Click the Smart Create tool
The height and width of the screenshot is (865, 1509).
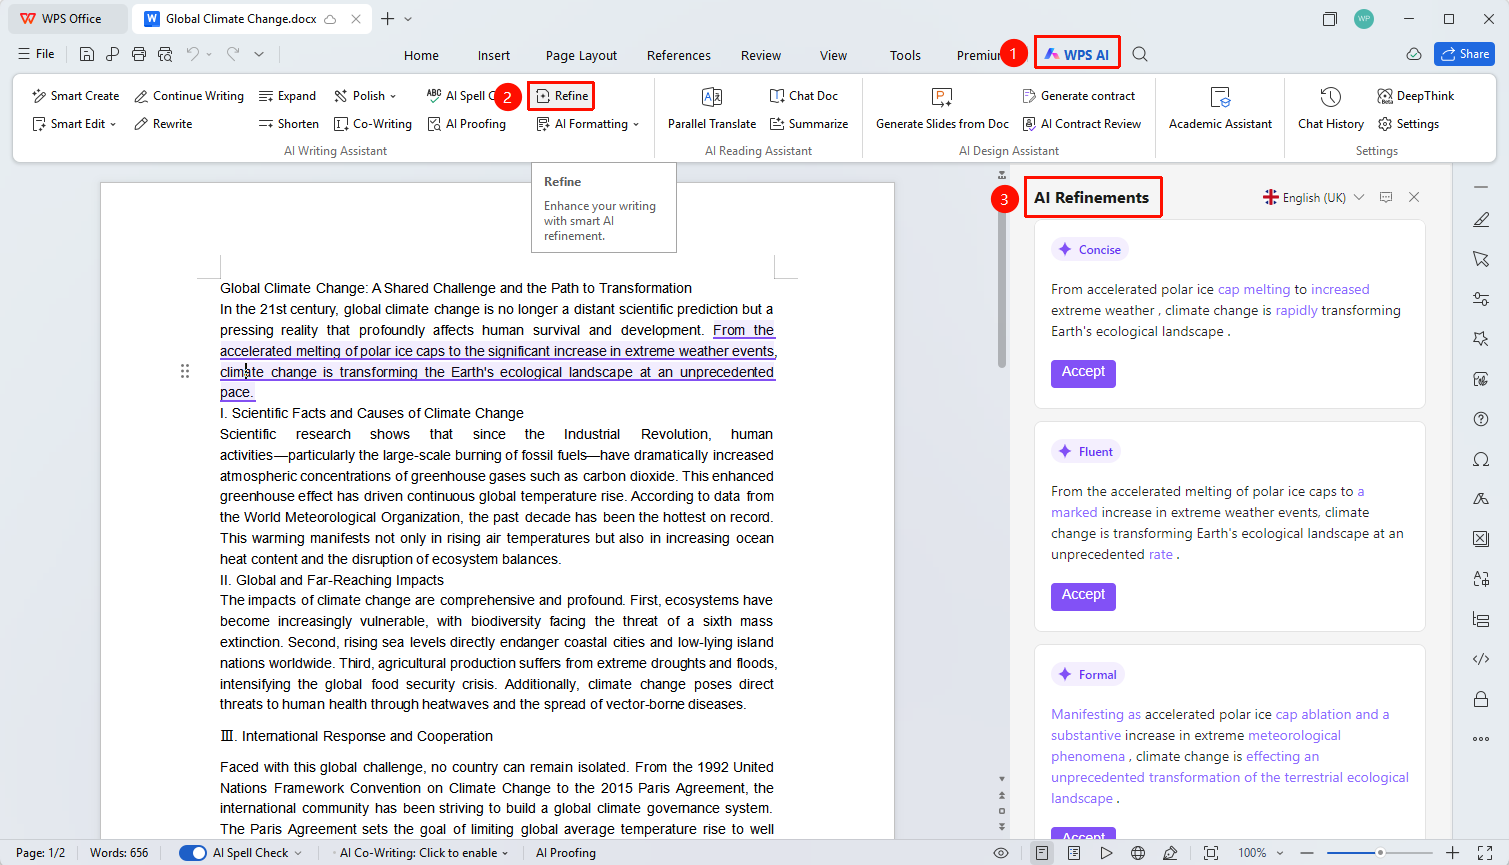76,96
